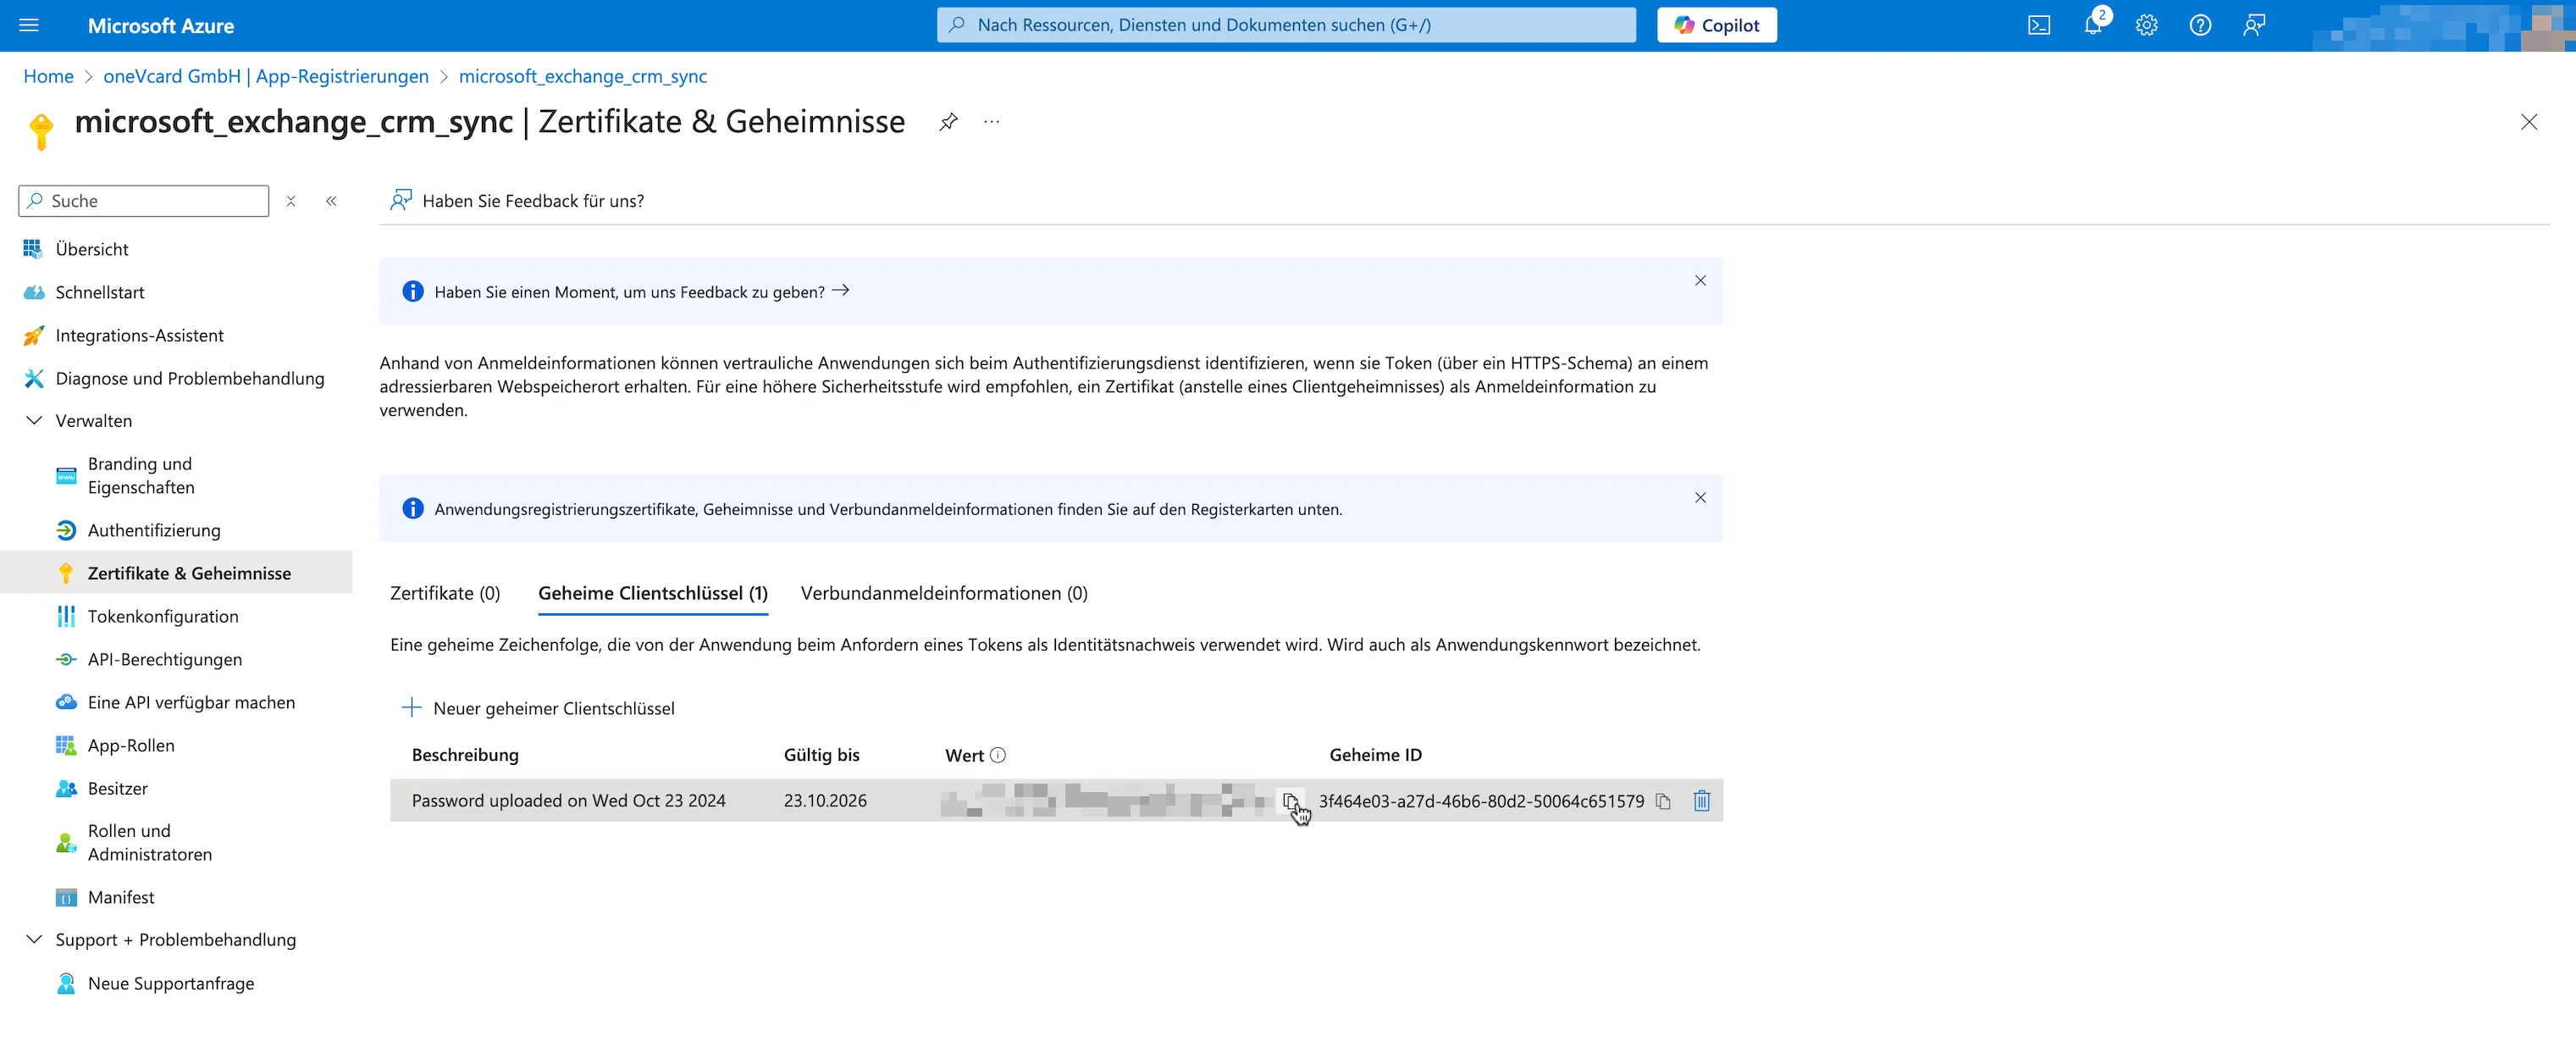The image size is (2576, 1064).
Task: Dismiss the feedback moment banner
Action: [1700, 281]
